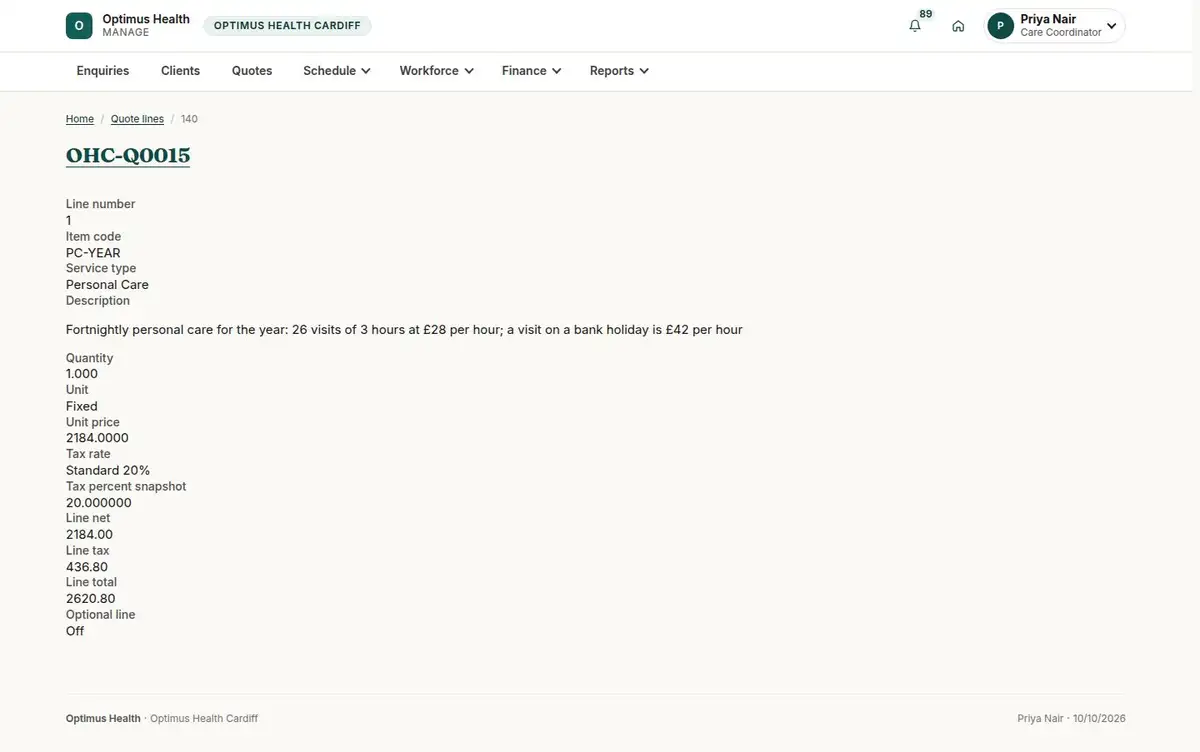Click the fortnightly personal care description text
The image size is (1200, 752).
[404, 330]
